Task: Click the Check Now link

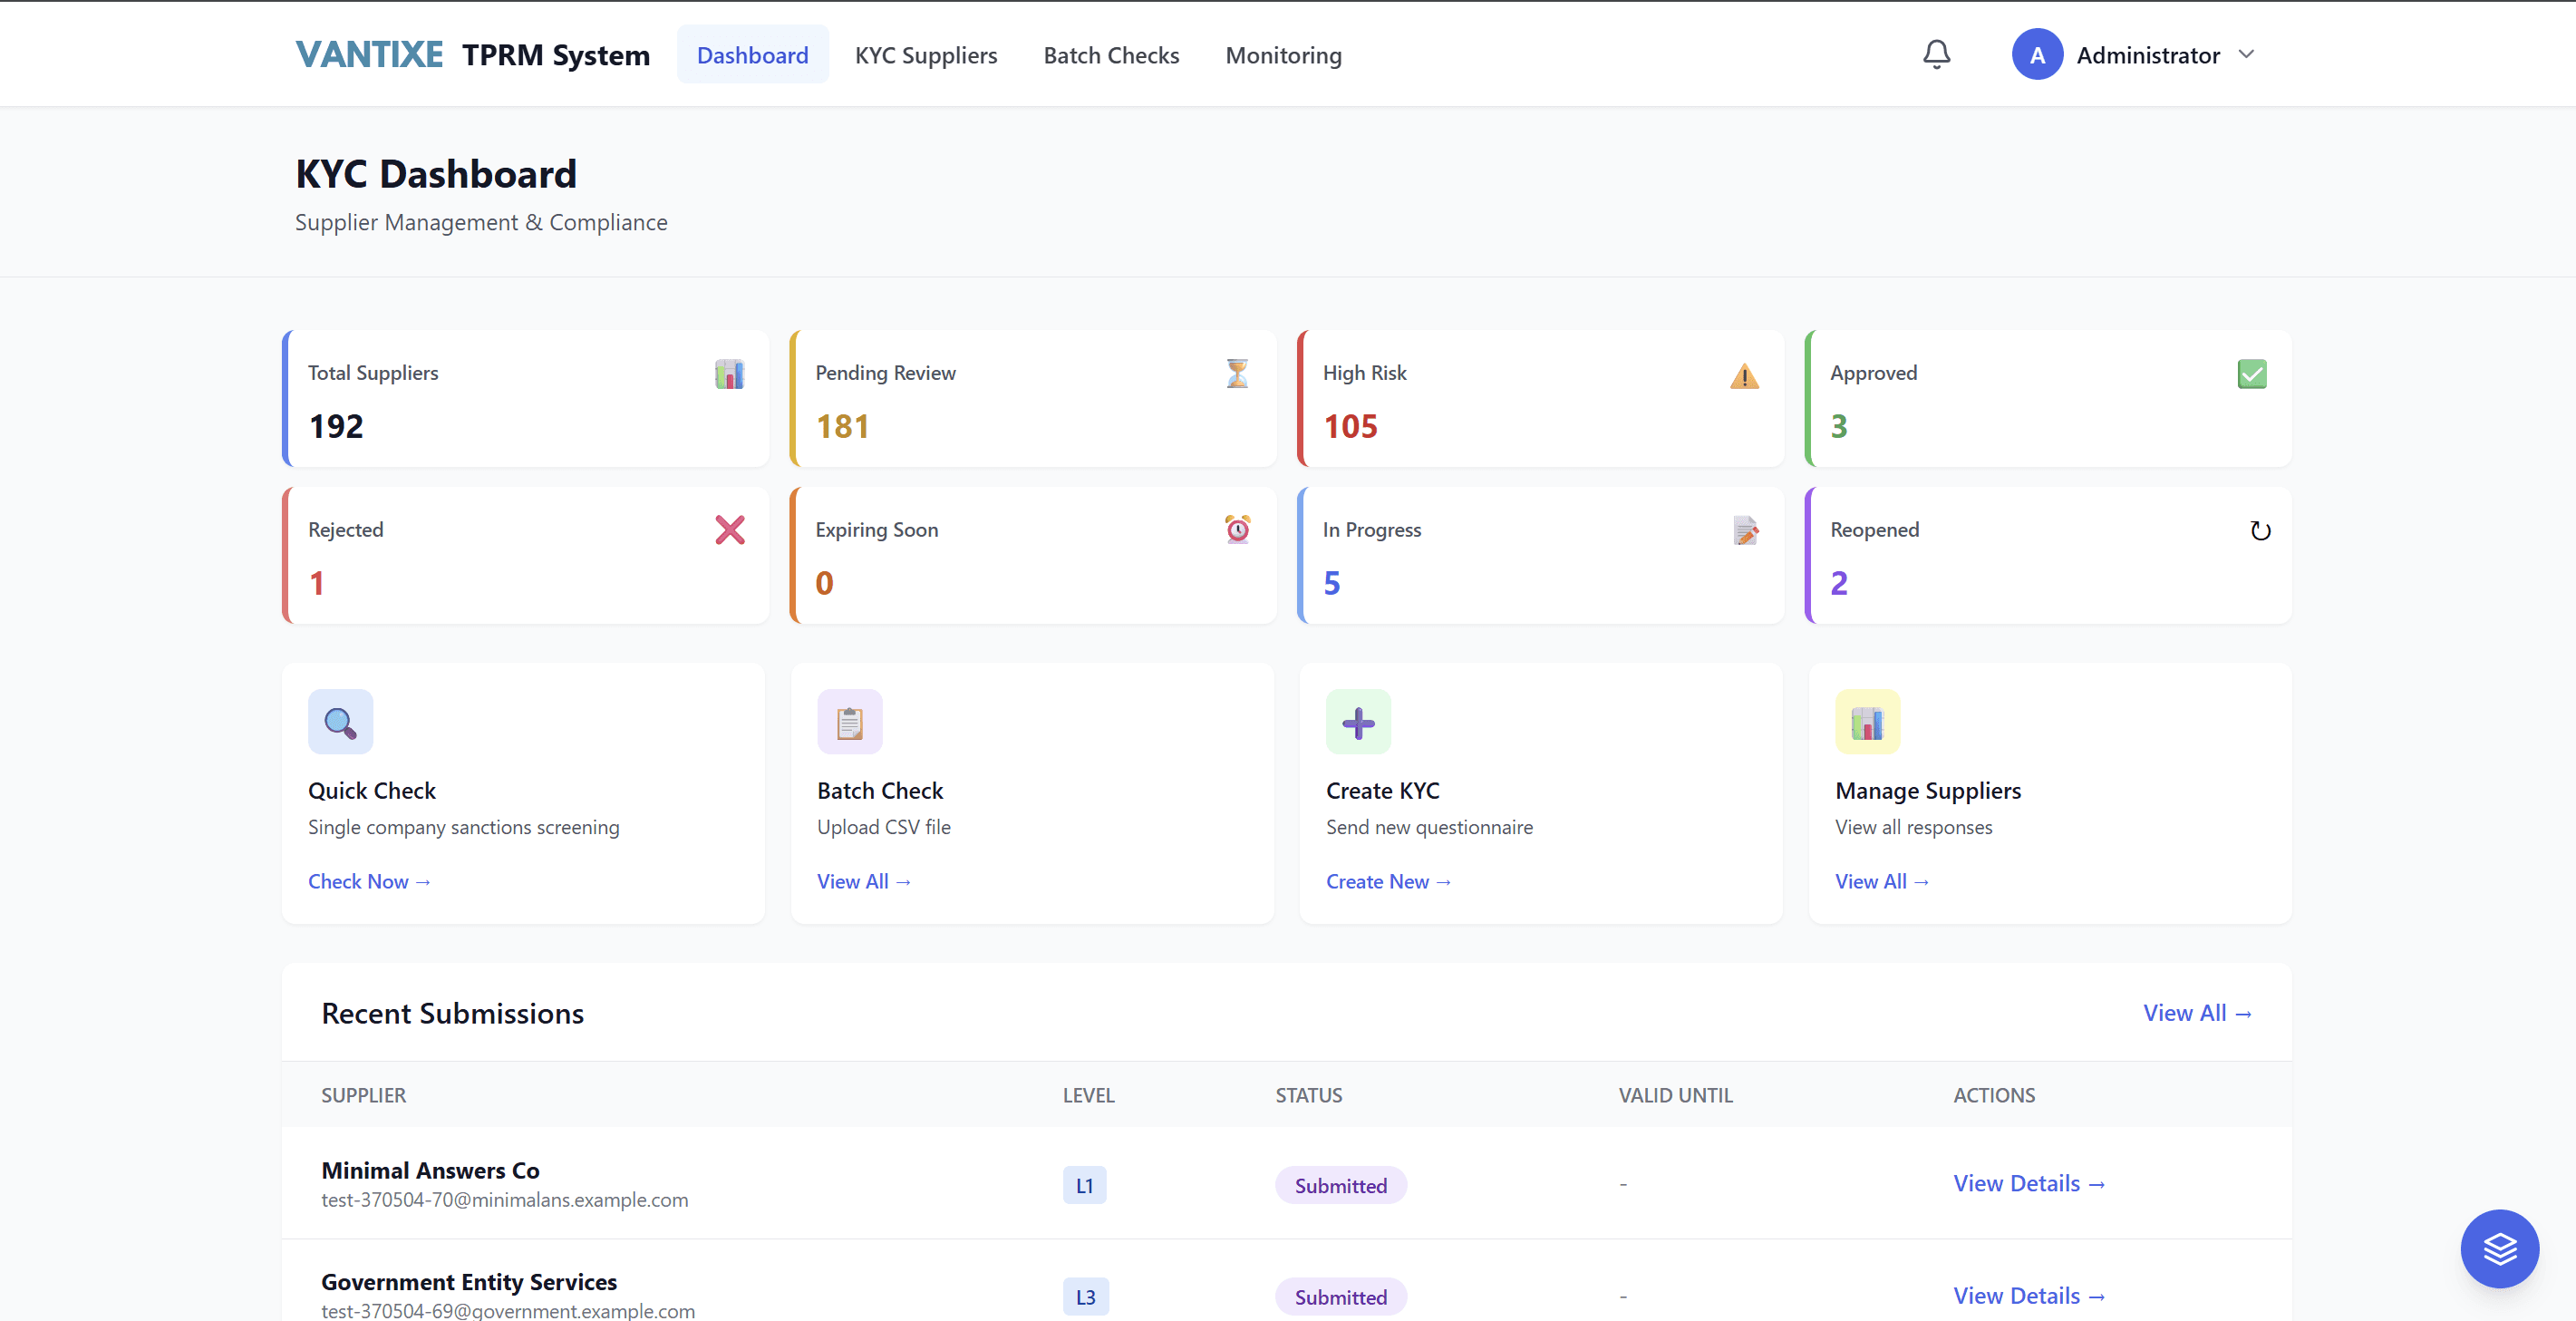Action: [368, 881]
